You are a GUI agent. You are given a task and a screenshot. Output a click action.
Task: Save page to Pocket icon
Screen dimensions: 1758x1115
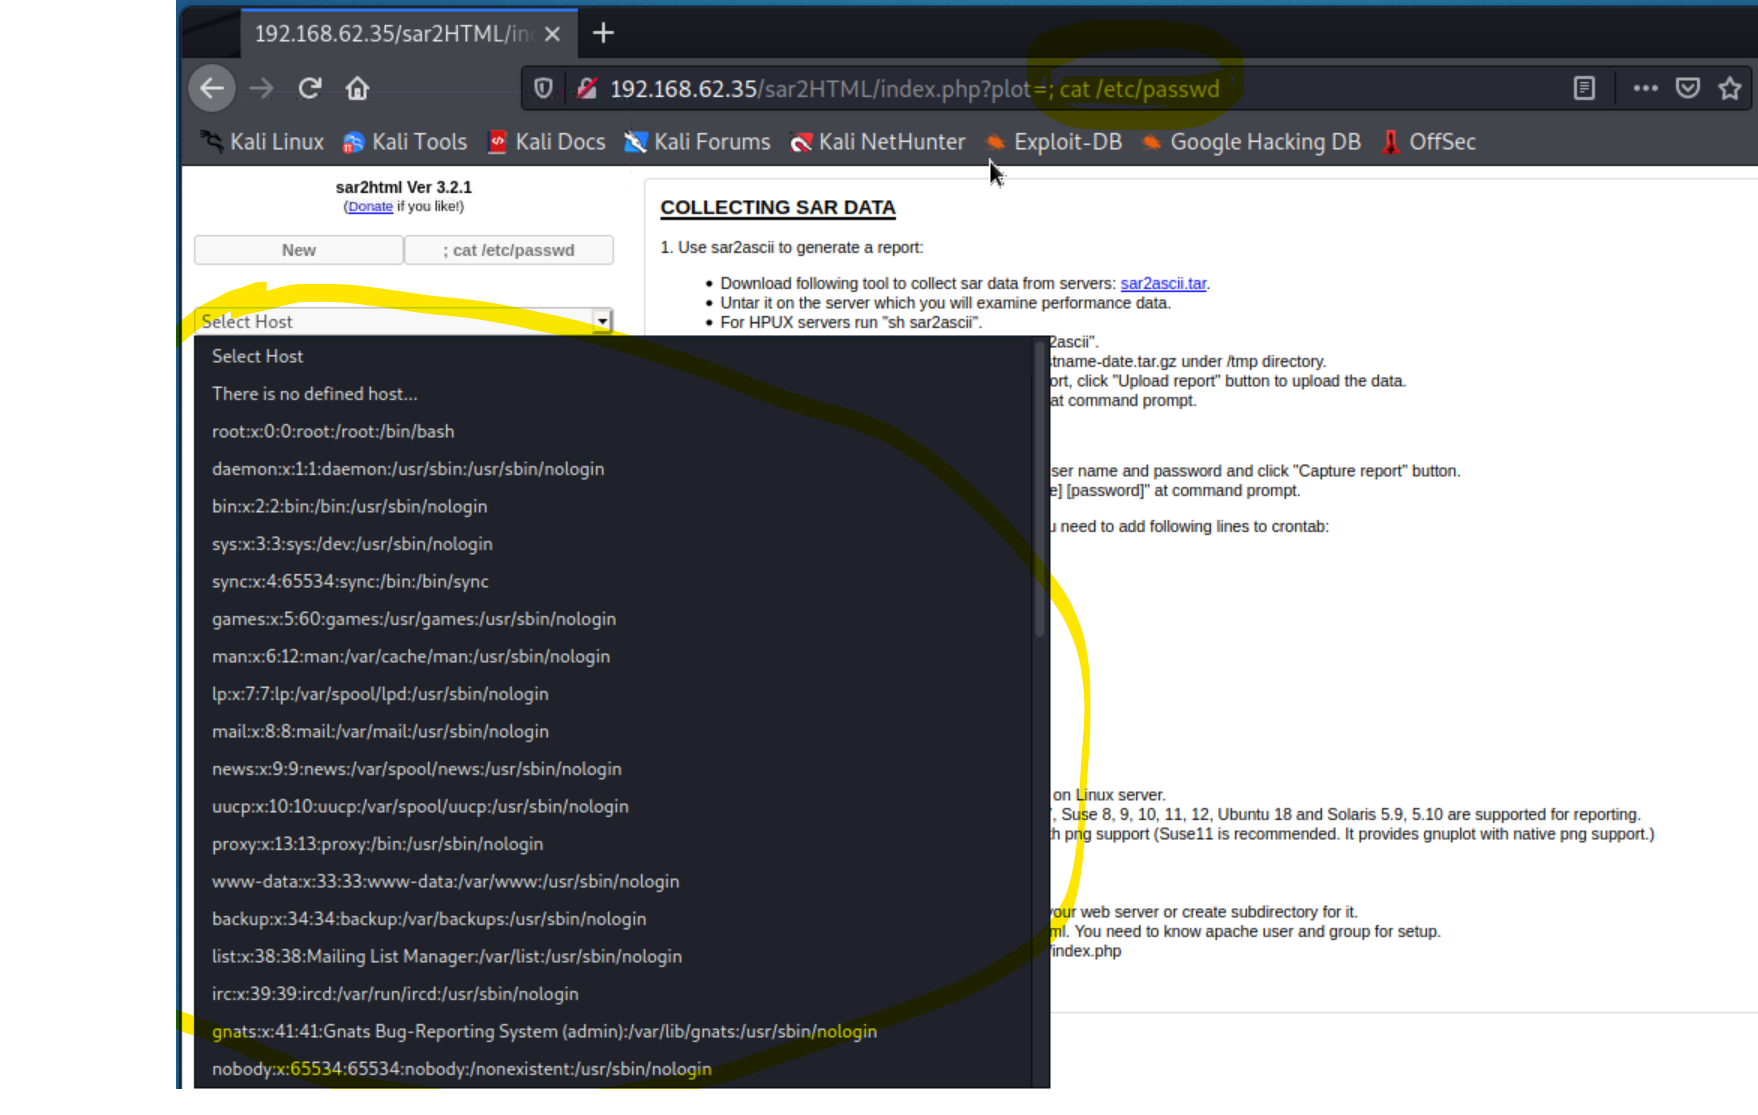coord(1688,88)
